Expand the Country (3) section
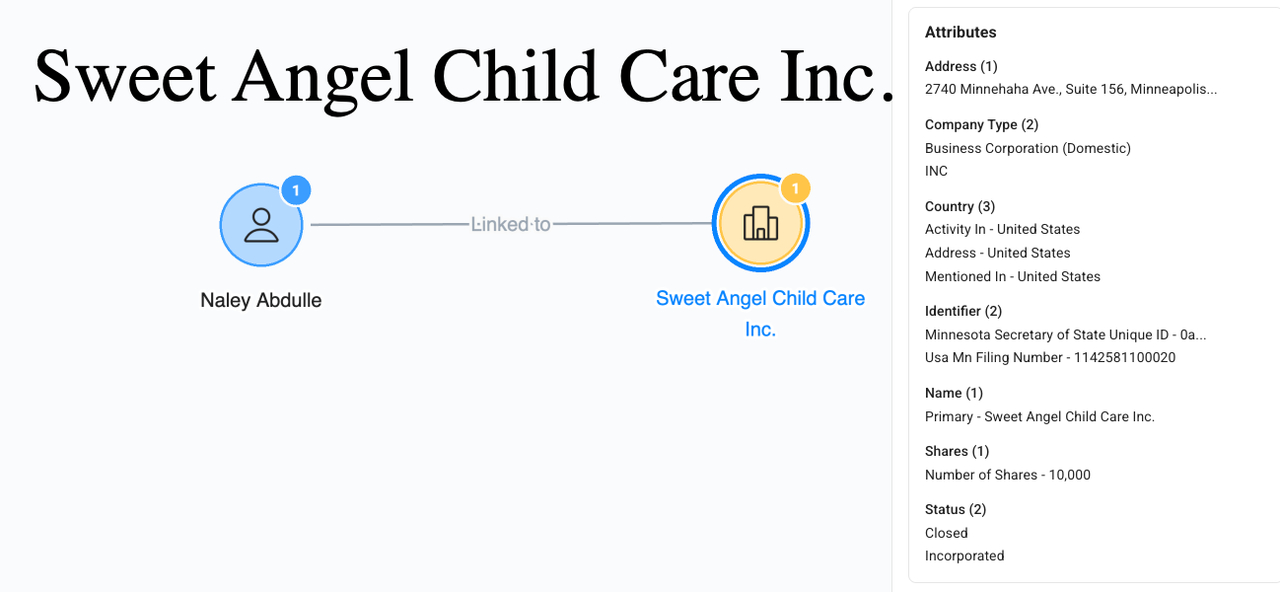Viewport: 1280px width, 592px height. 959,206
